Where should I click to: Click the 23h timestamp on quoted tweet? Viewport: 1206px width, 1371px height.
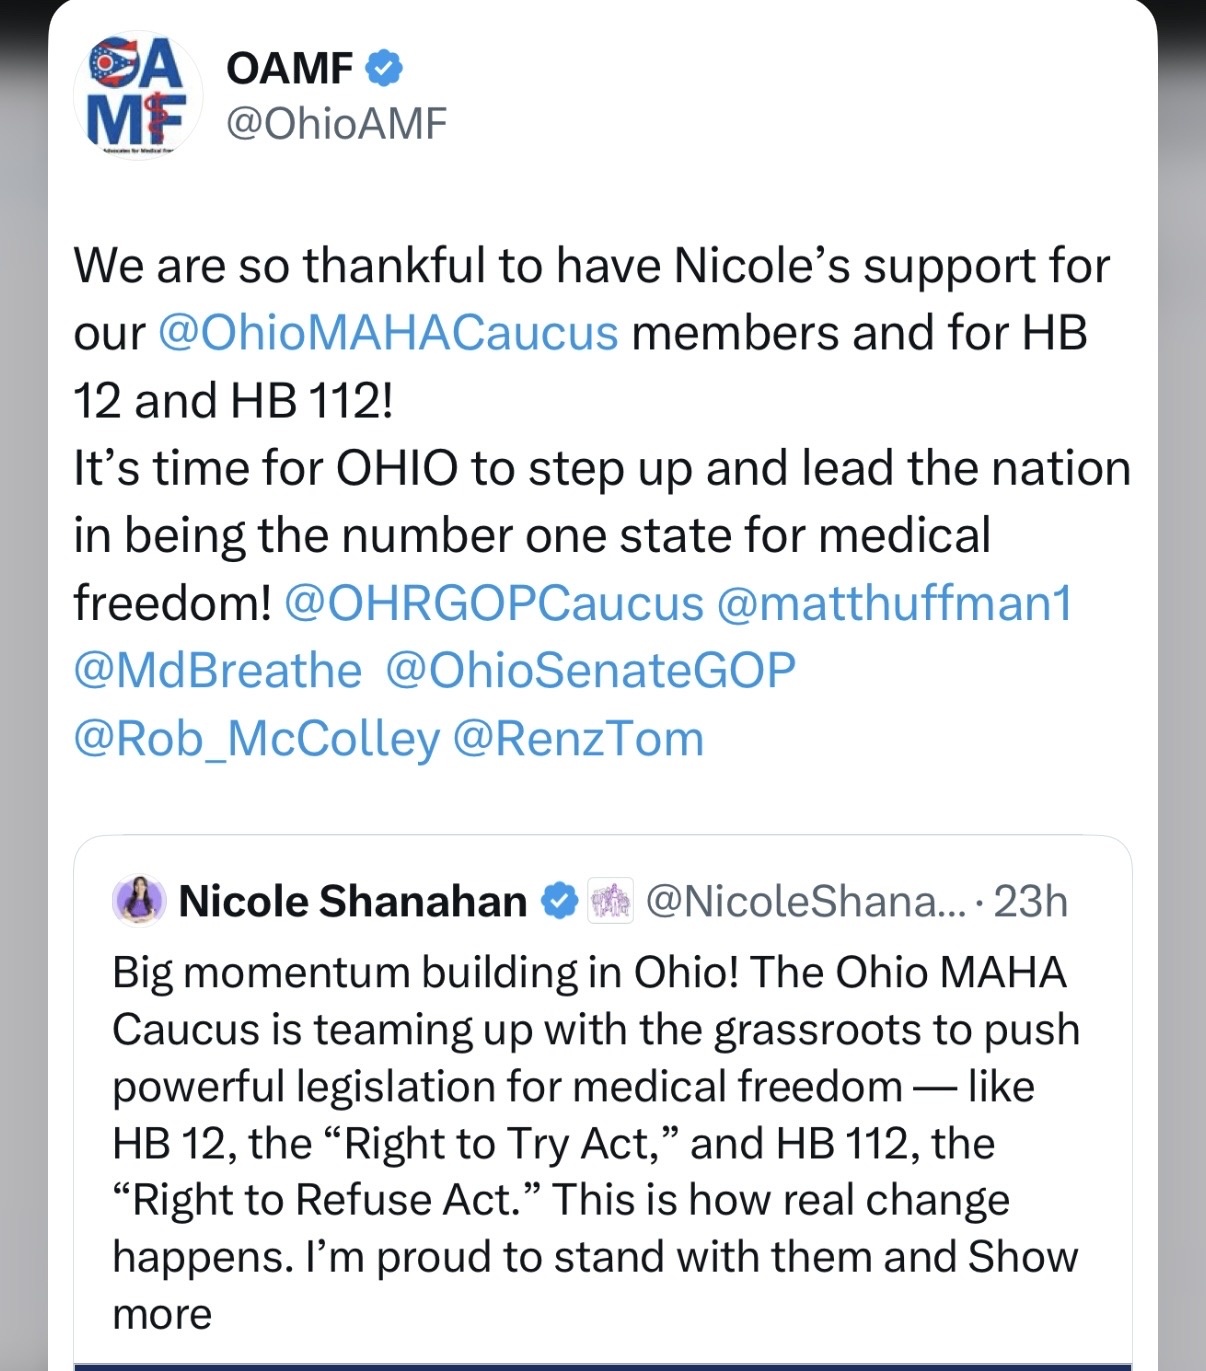pos(1030,901)
